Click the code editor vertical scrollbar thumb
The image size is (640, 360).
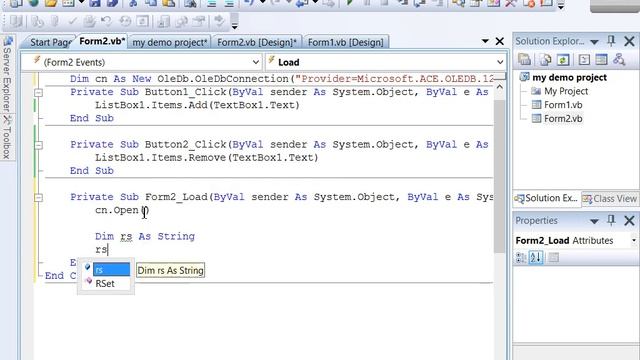click(x=500, y=176)
